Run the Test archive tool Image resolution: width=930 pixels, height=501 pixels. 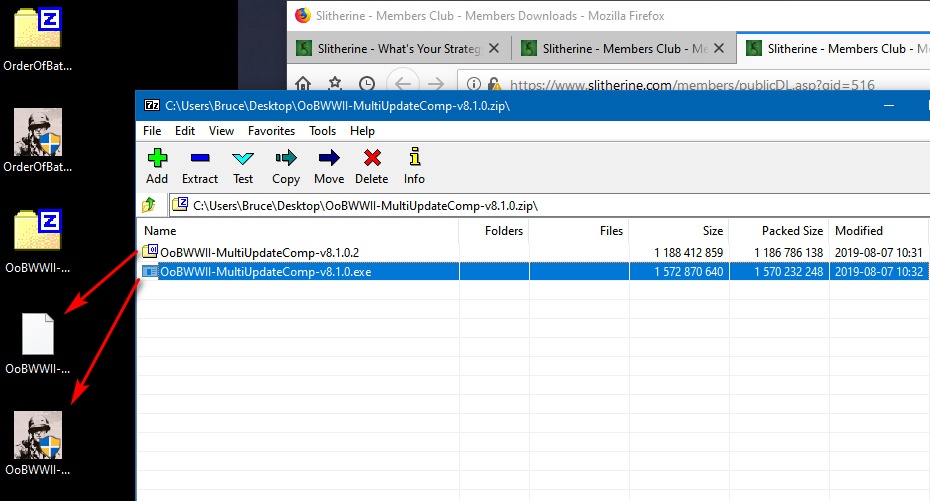243,165
